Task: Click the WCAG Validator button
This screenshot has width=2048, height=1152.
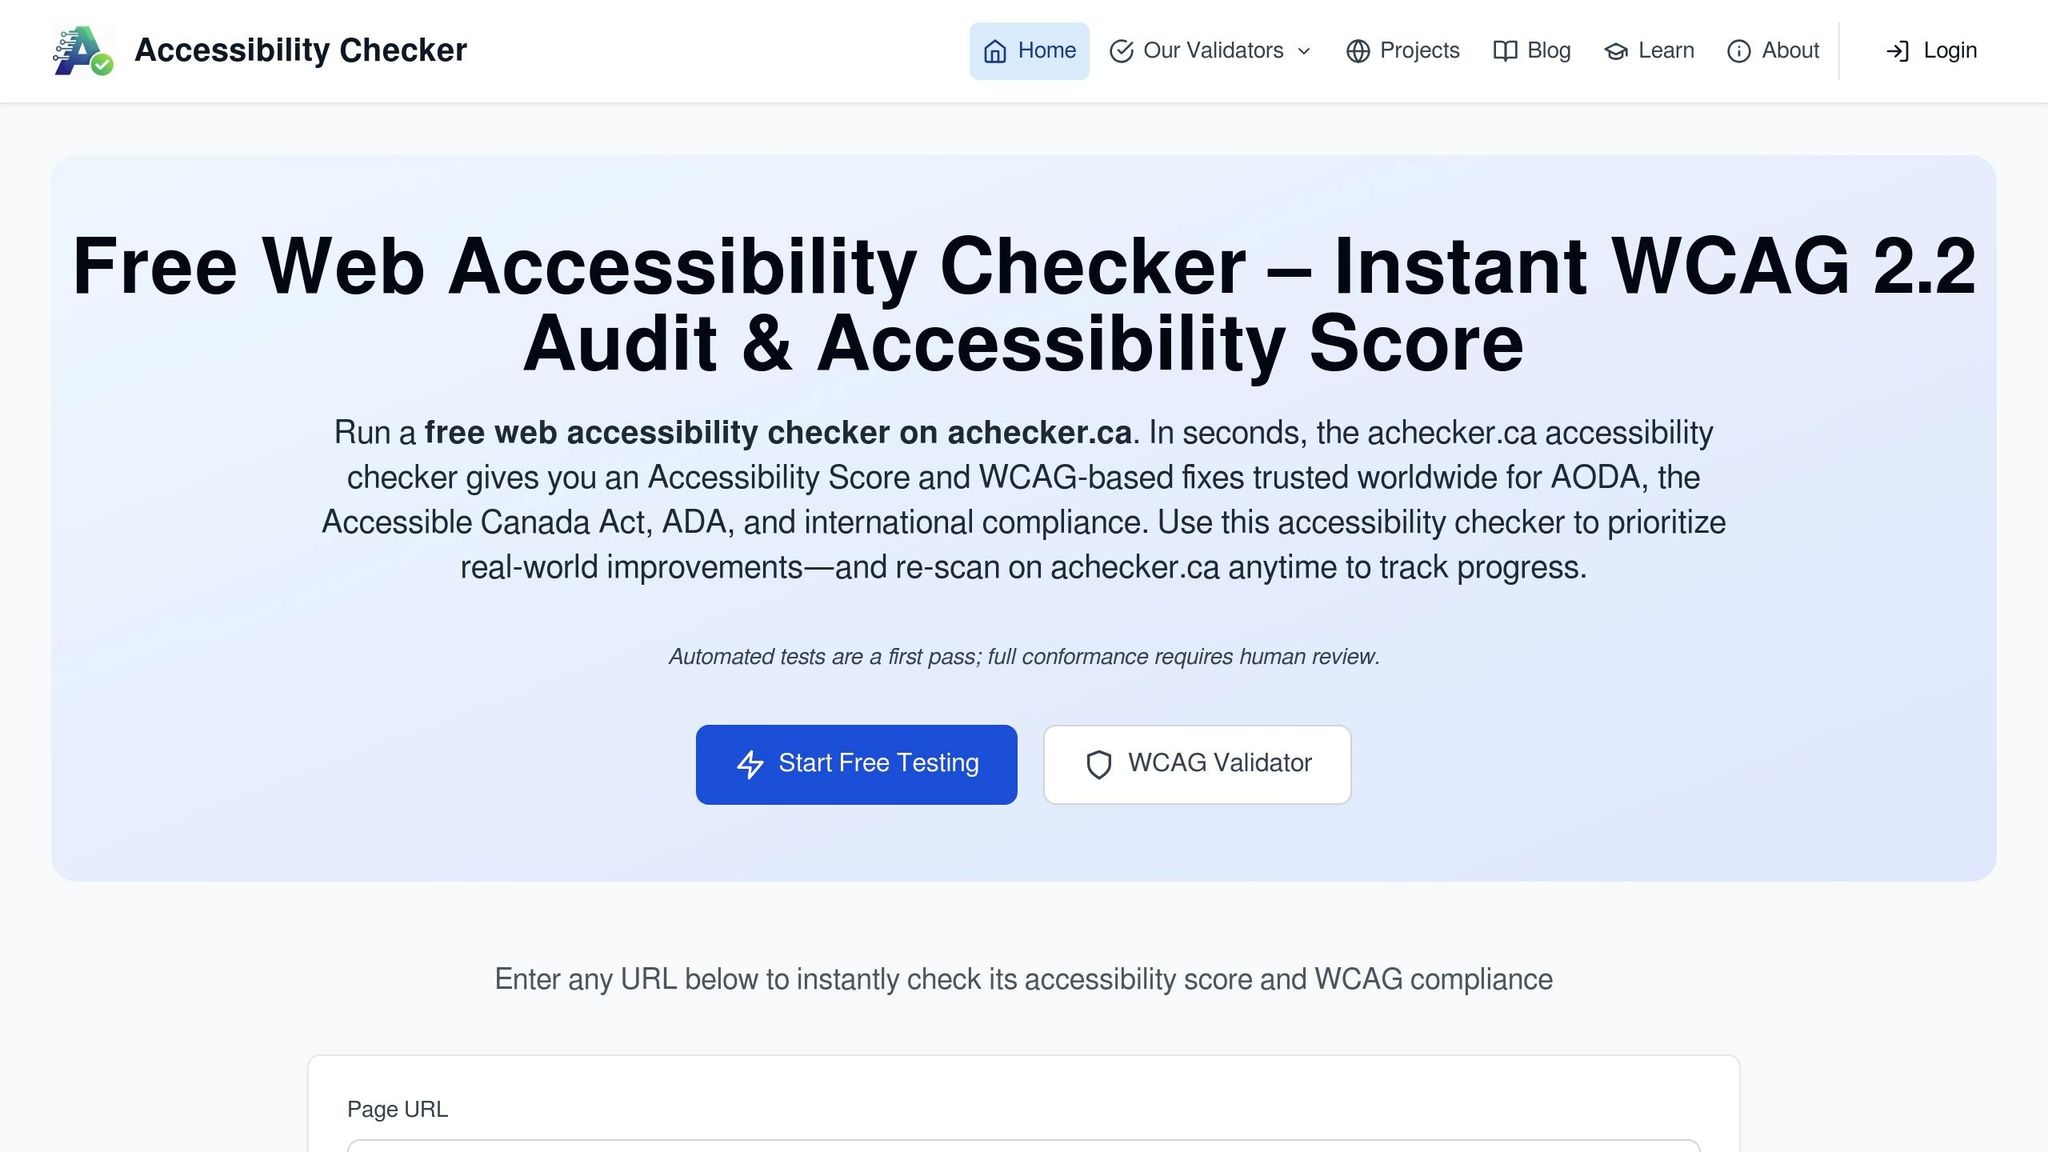Action: (x=1197, y=764)
